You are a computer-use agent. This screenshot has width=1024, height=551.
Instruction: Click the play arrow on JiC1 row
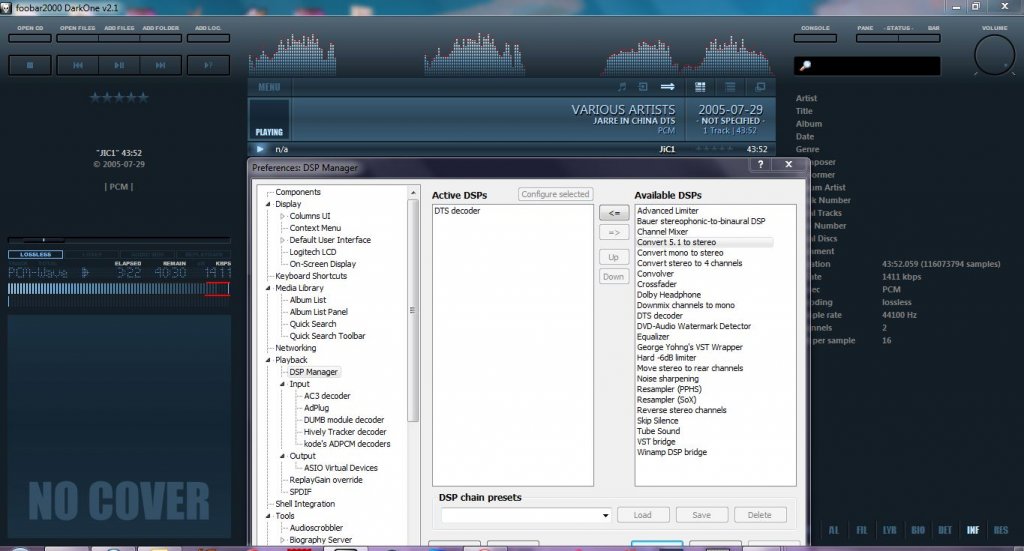pos(261,149)
